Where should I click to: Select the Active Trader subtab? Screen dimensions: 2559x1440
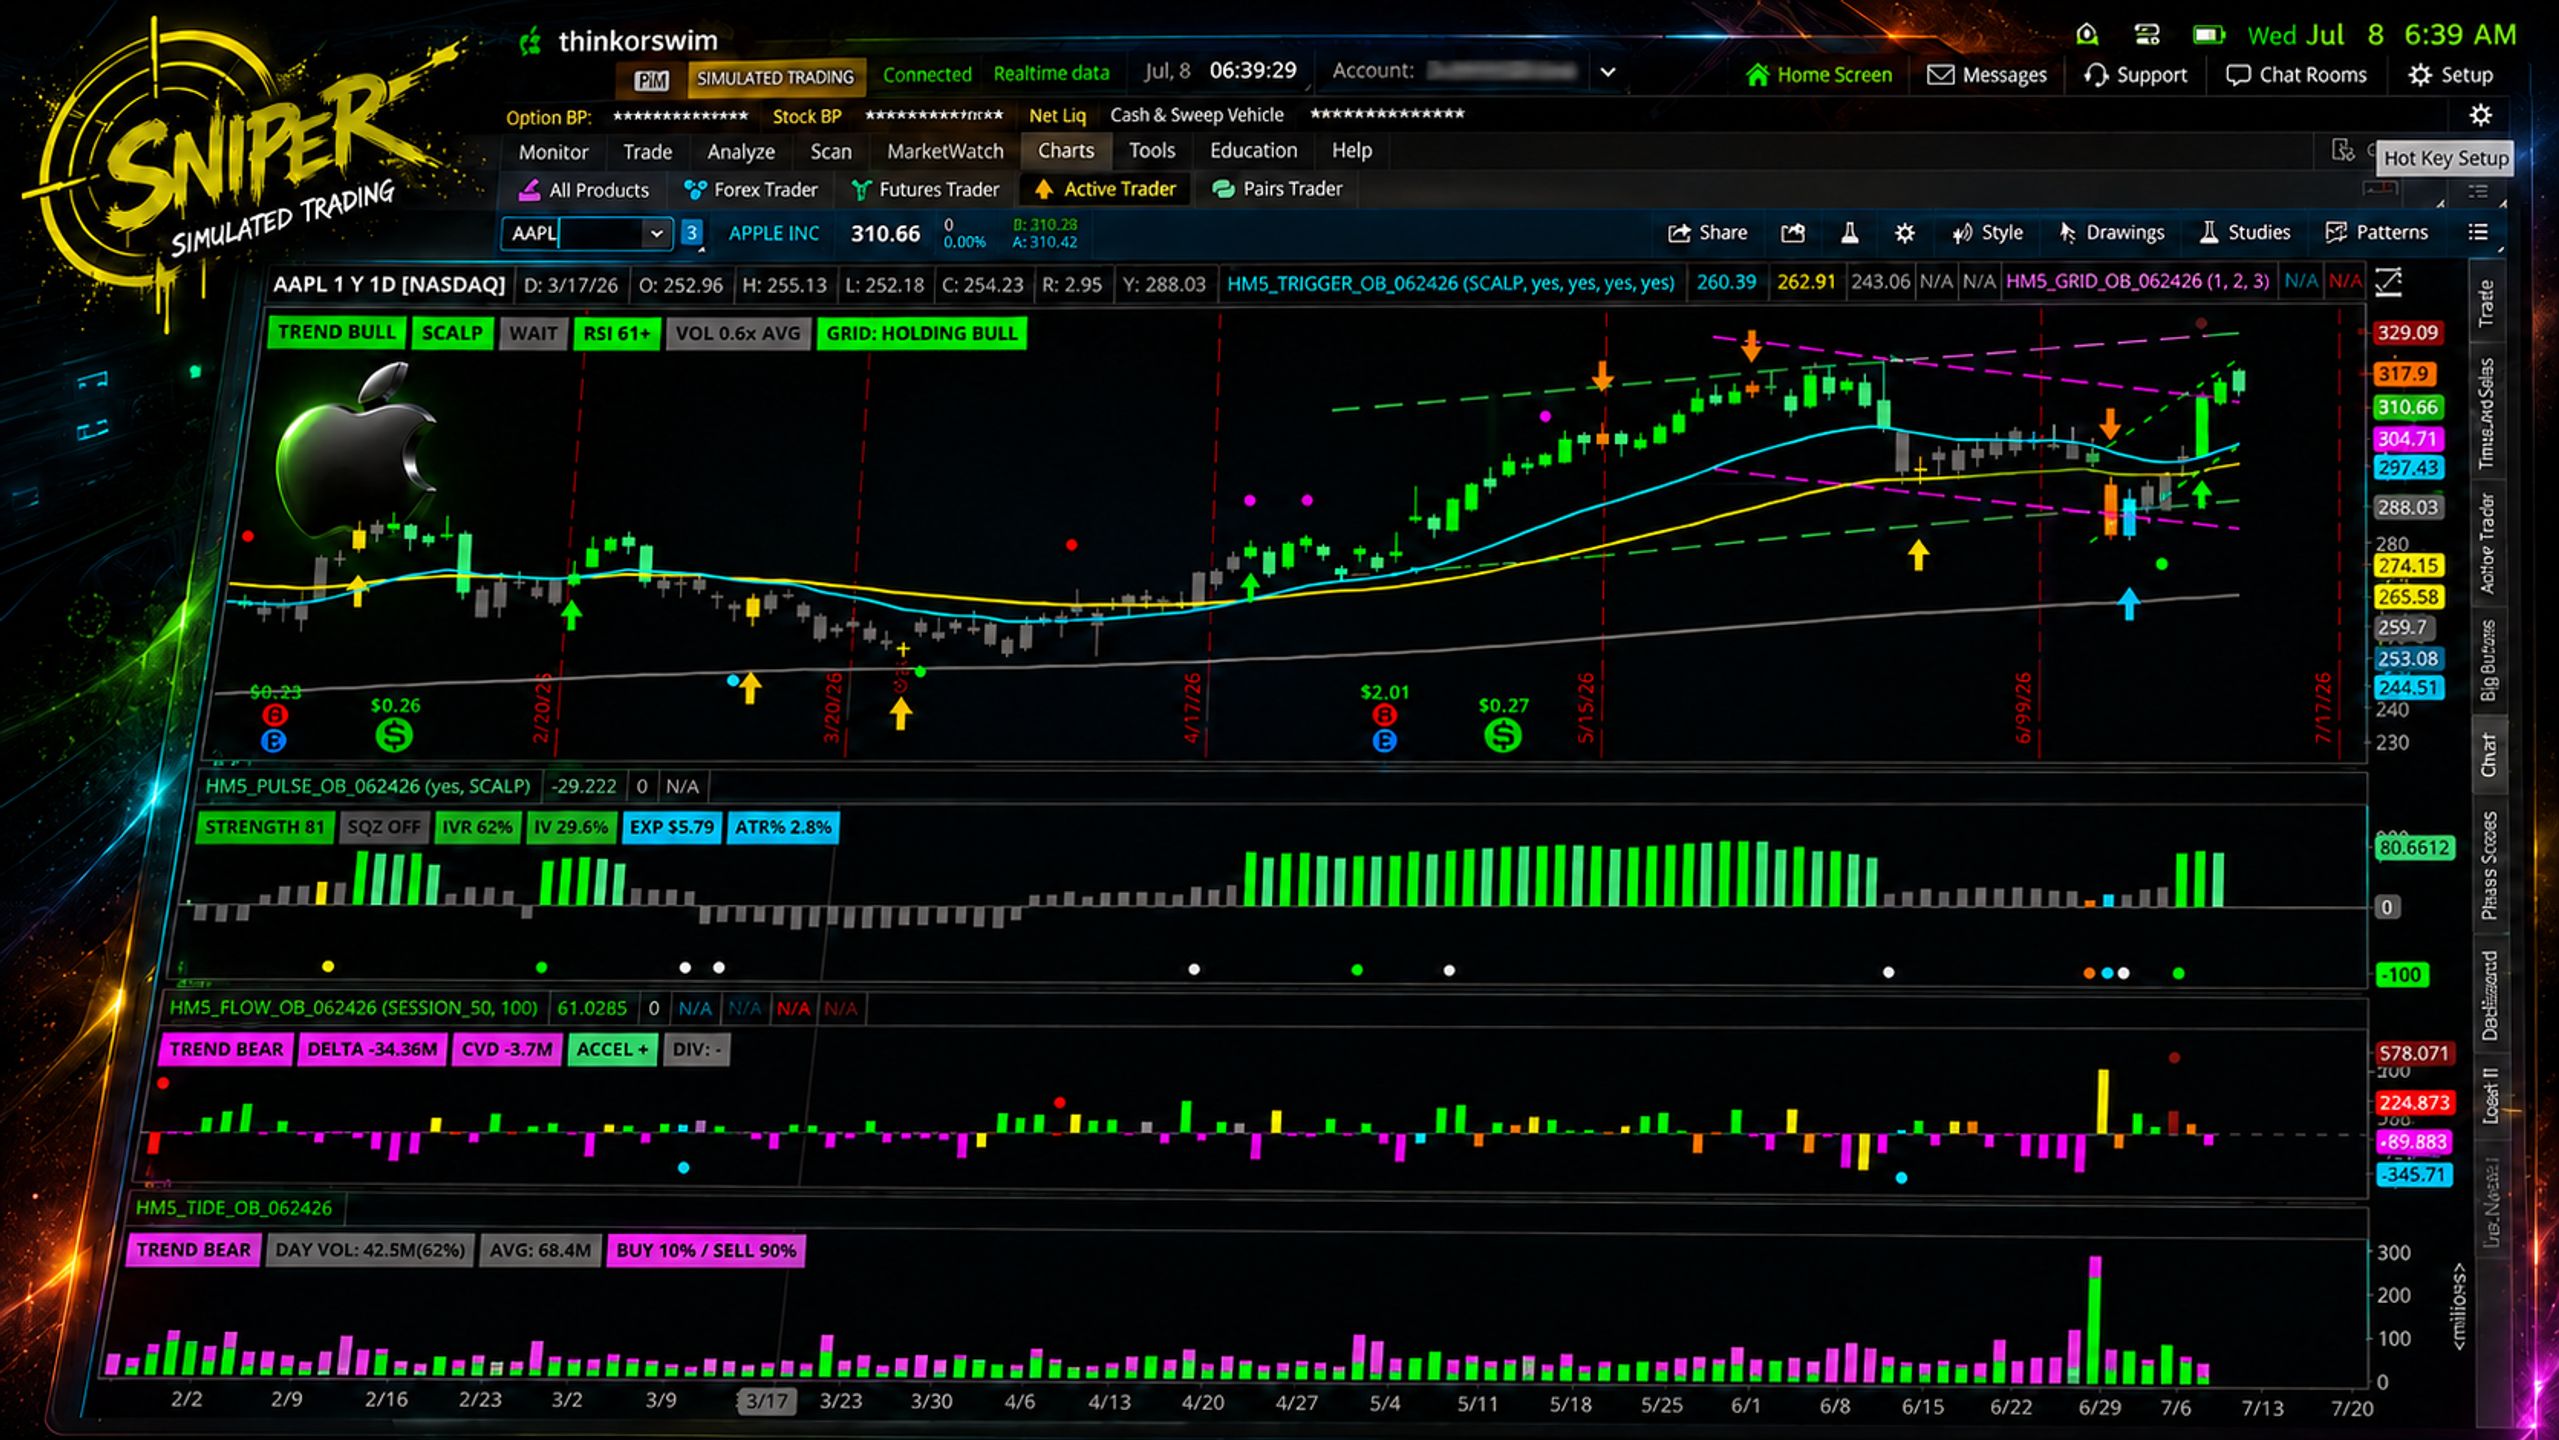coord(1105,188)
